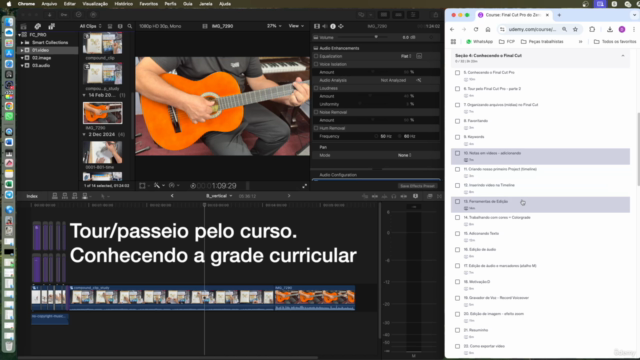
Task: Click the share export icon in Final Cut toolbar
Action: point(436,15)
